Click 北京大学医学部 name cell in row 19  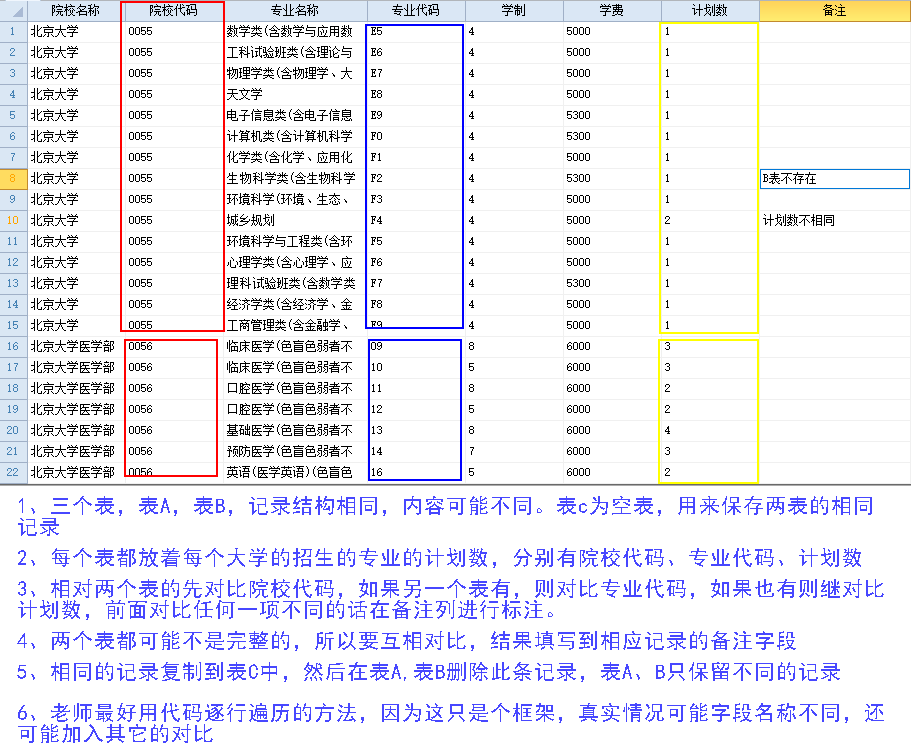pos(76,410)
